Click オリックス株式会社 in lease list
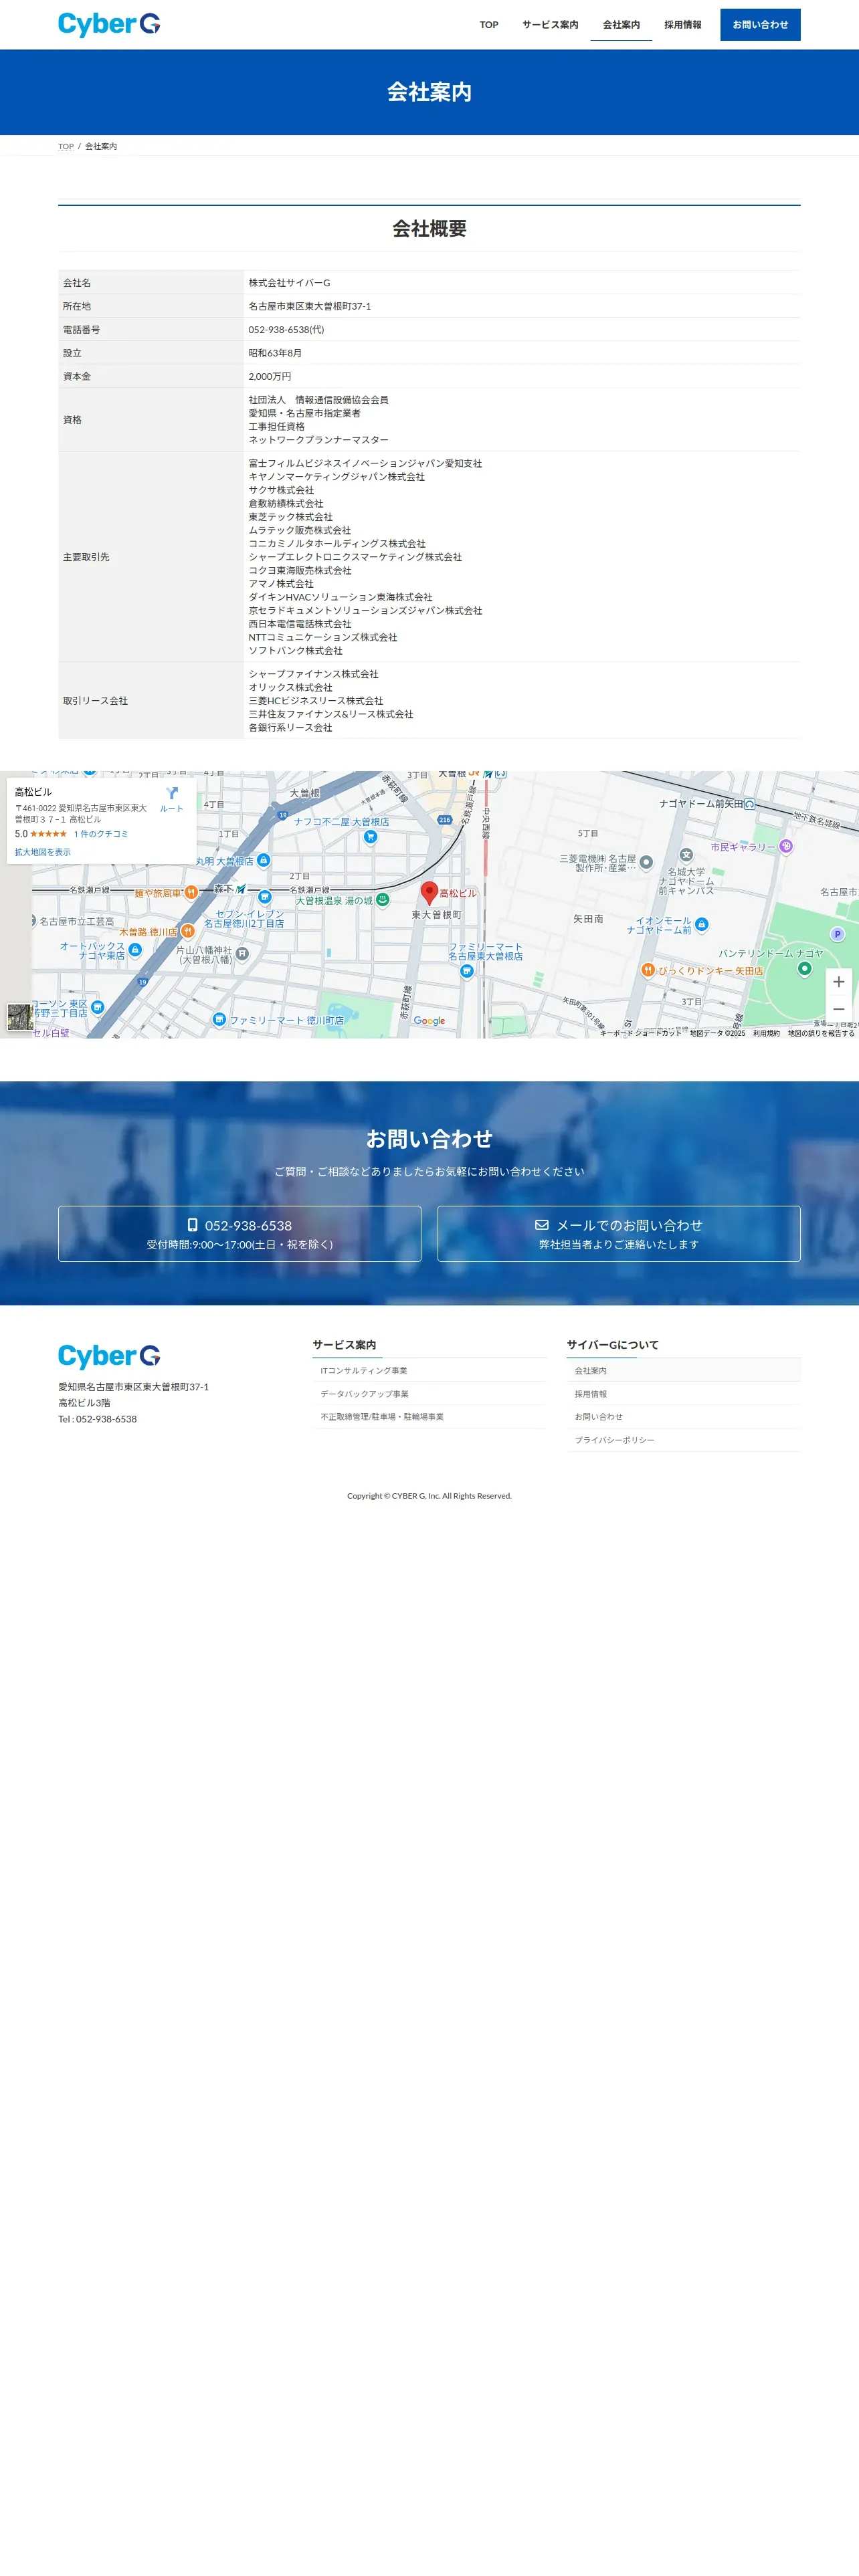Image resolution: width=859 pixels, height=2576 pixels. pyautogui.click(x=291, y=688)
